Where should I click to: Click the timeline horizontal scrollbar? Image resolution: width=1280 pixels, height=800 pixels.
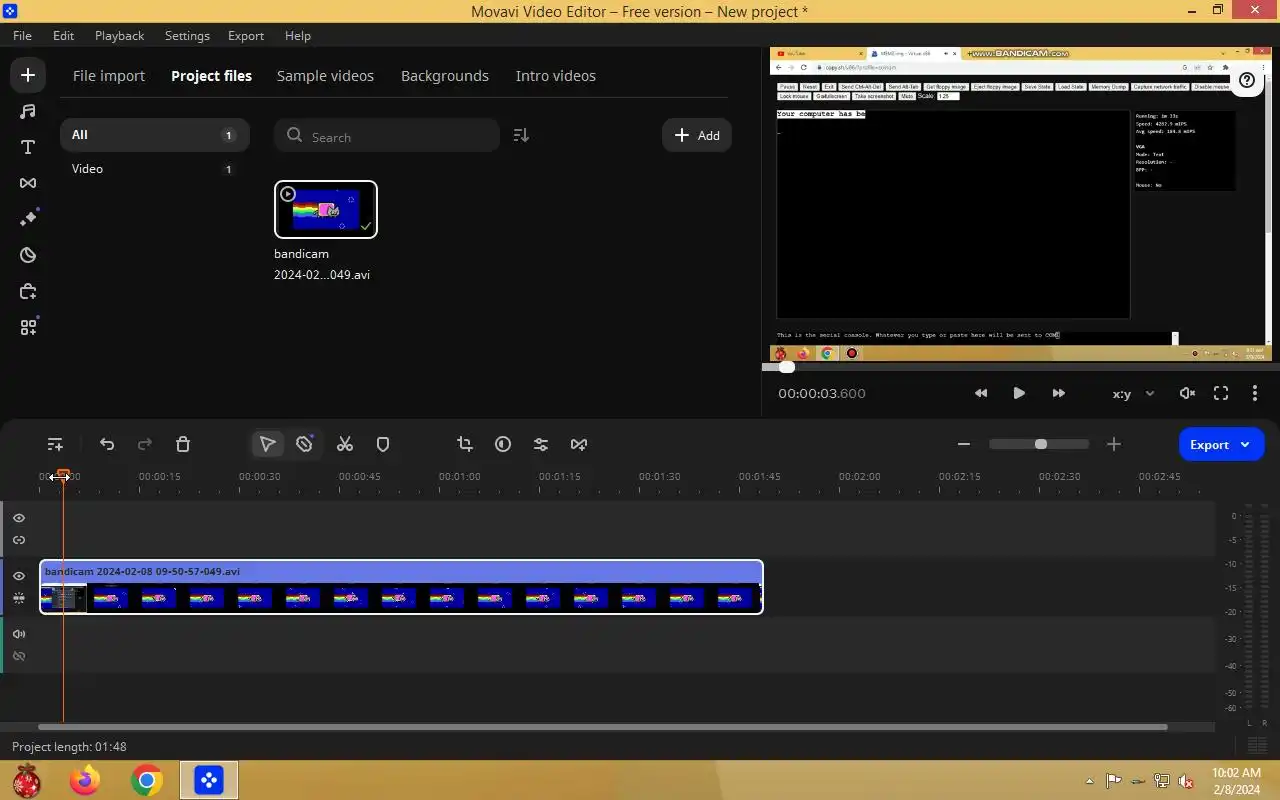pyautogui.click(x=602, y=727)
